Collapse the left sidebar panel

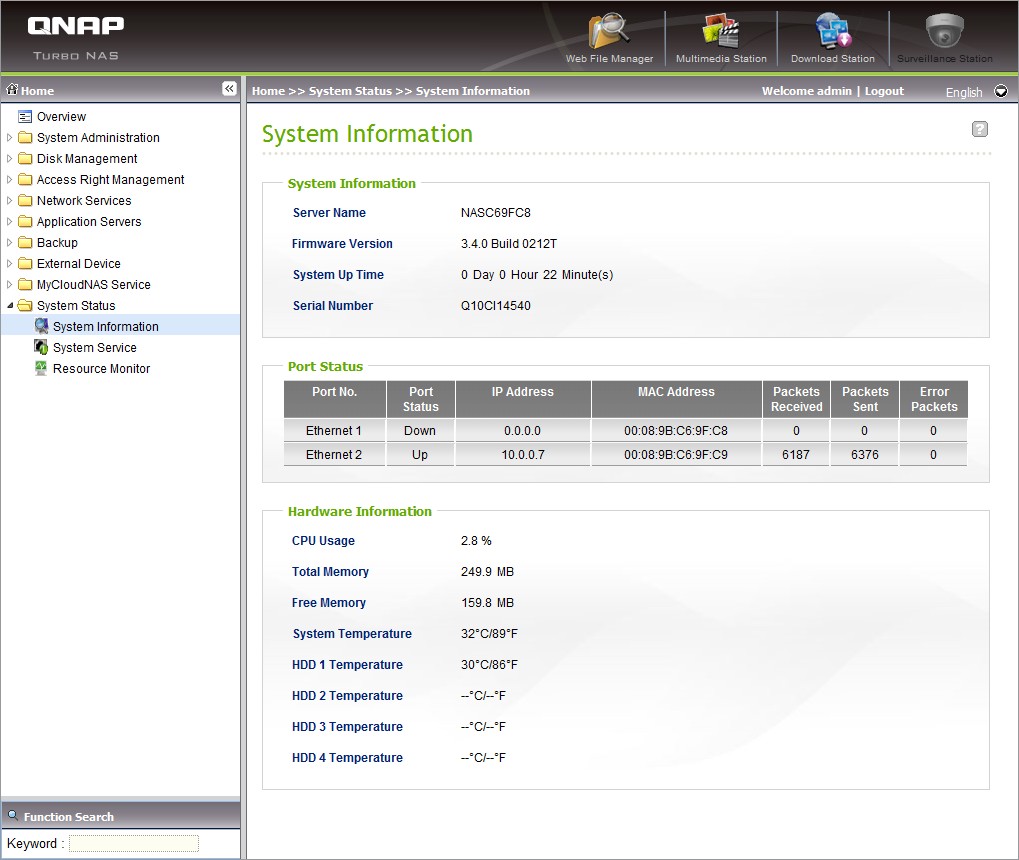click(x=229, y=89)
